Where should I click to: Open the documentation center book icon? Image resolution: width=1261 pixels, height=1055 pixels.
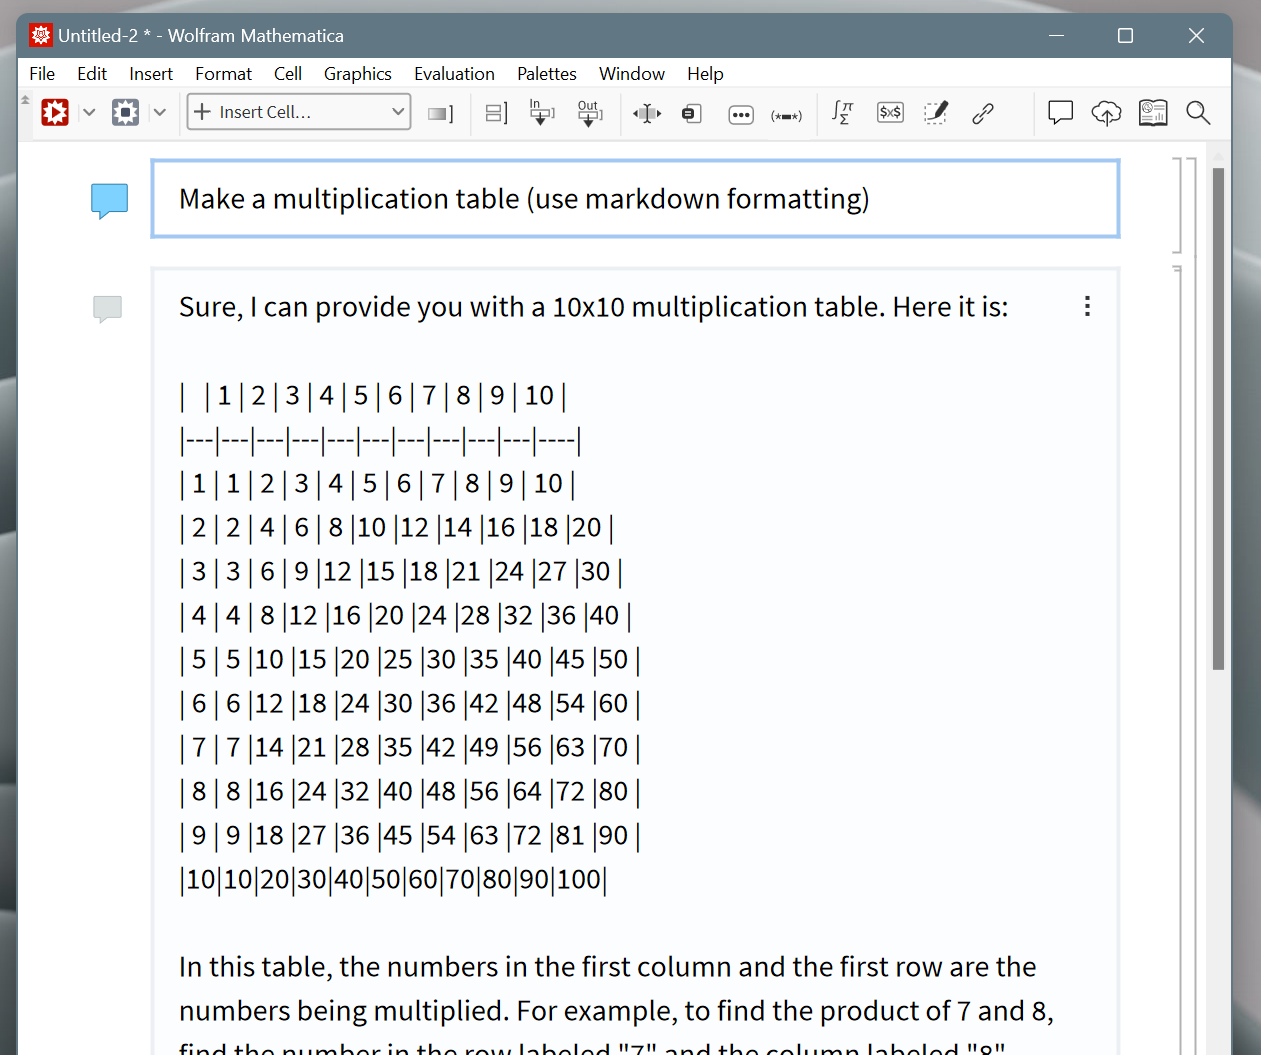tap(1153, 112)
